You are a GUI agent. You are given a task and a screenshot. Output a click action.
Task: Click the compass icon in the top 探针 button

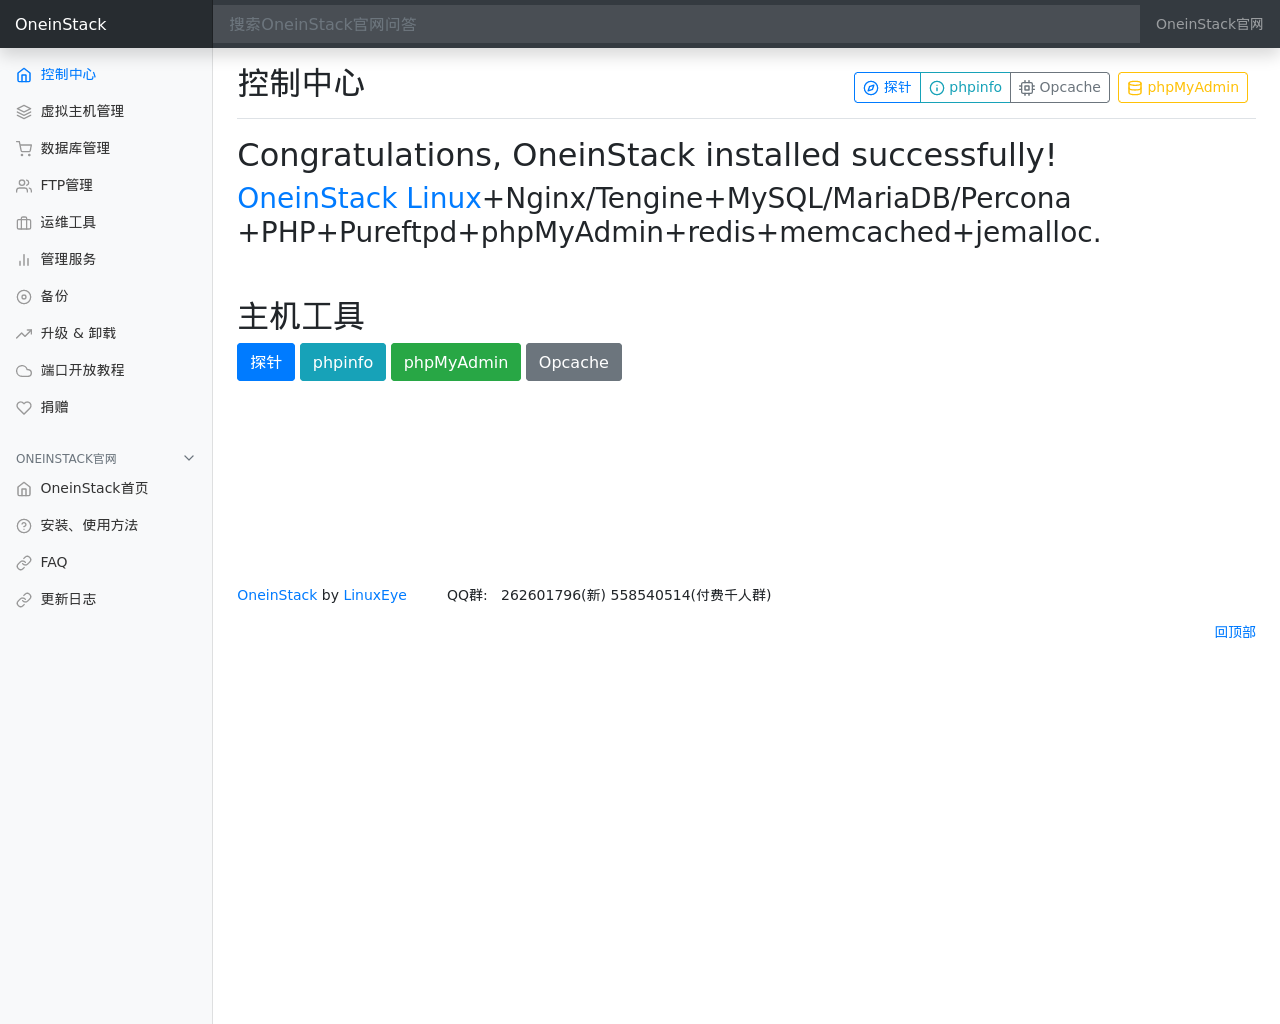[871, 88]
